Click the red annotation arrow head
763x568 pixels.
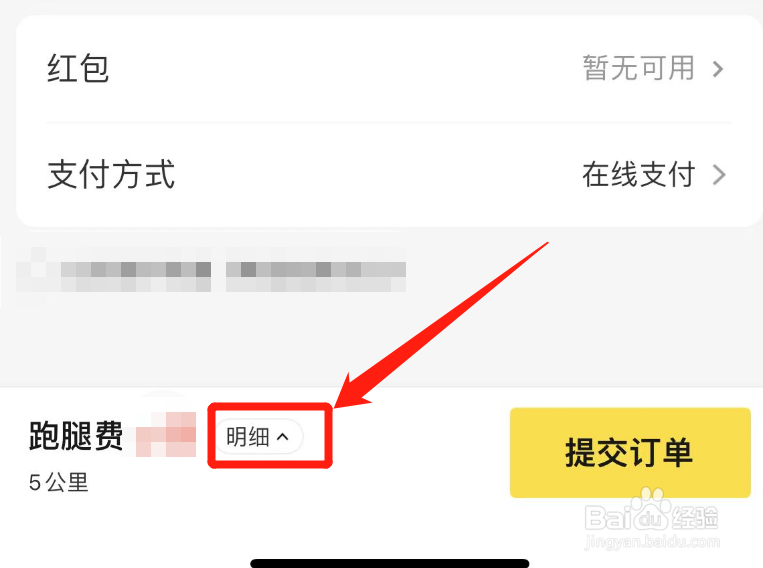[353, 391]
